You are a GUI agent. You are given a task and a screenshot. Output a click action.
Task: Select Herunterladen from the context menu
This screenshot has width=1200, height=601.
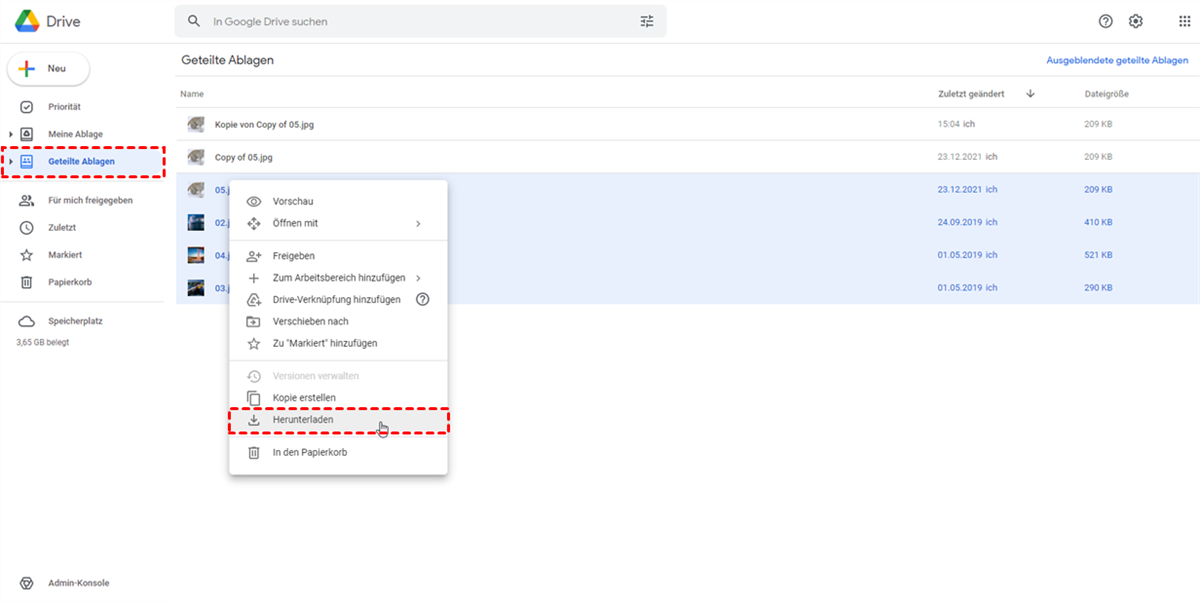(x=303, y=420)
